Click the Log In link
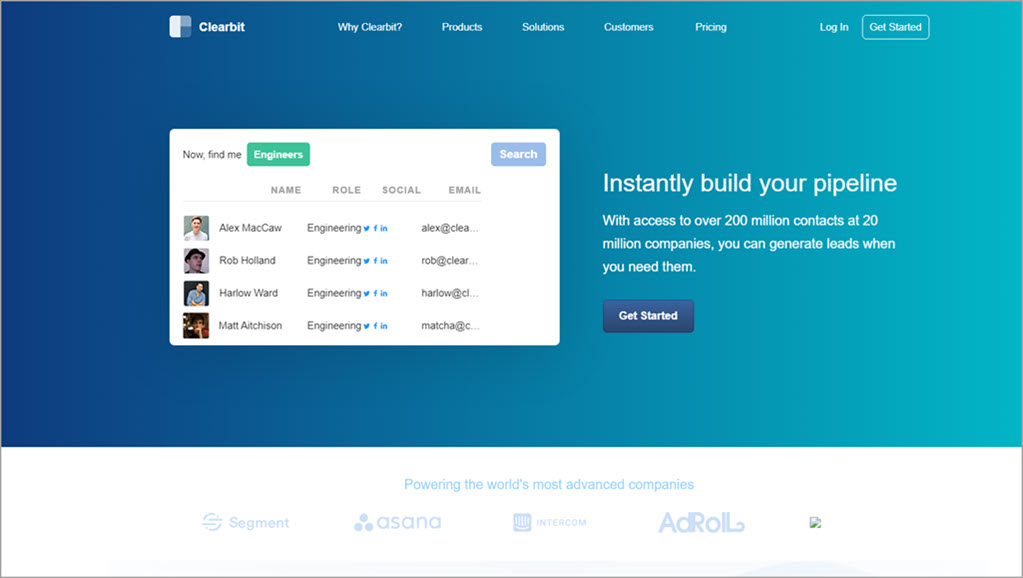Screen dimensions: 1023x578 [834, 27]
